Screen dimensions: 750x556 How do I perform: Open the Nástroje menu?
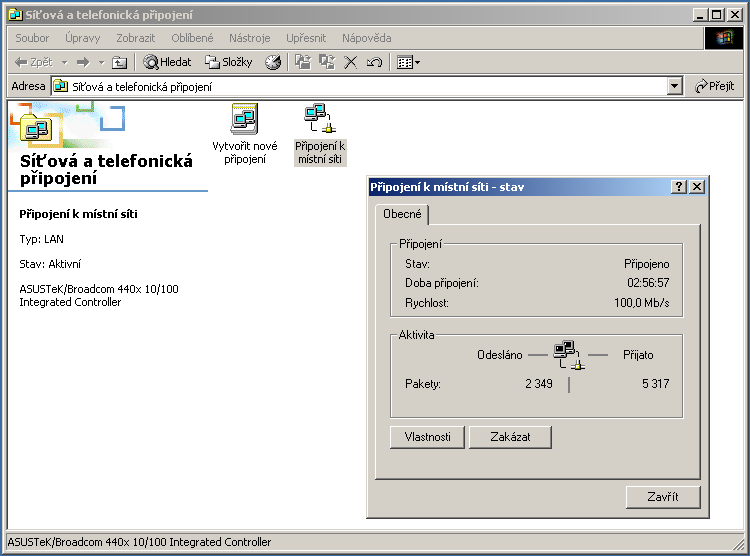click(x=249, y=38)
